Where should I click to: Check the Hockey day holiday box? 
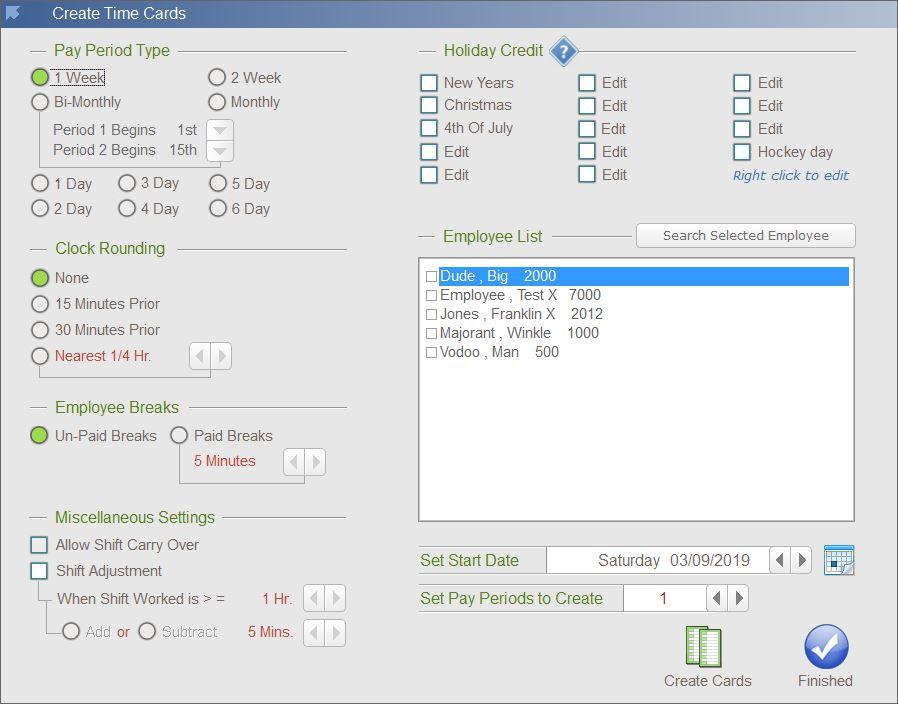742,152
